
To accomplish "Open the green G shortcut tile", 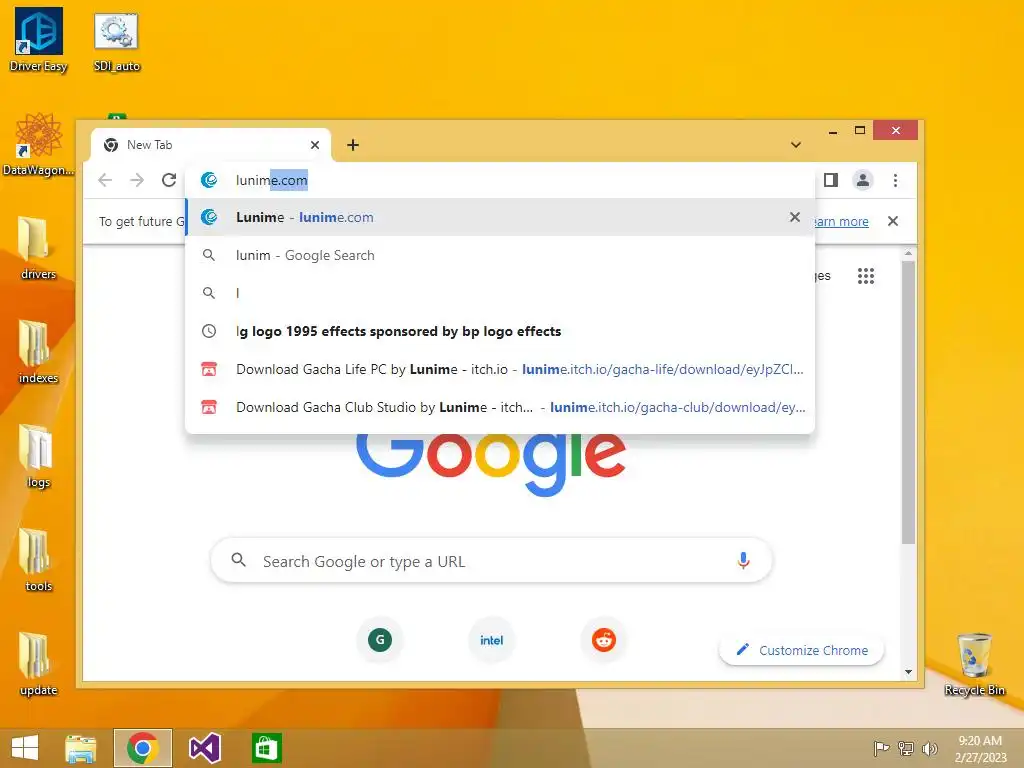I will point(380,640).
